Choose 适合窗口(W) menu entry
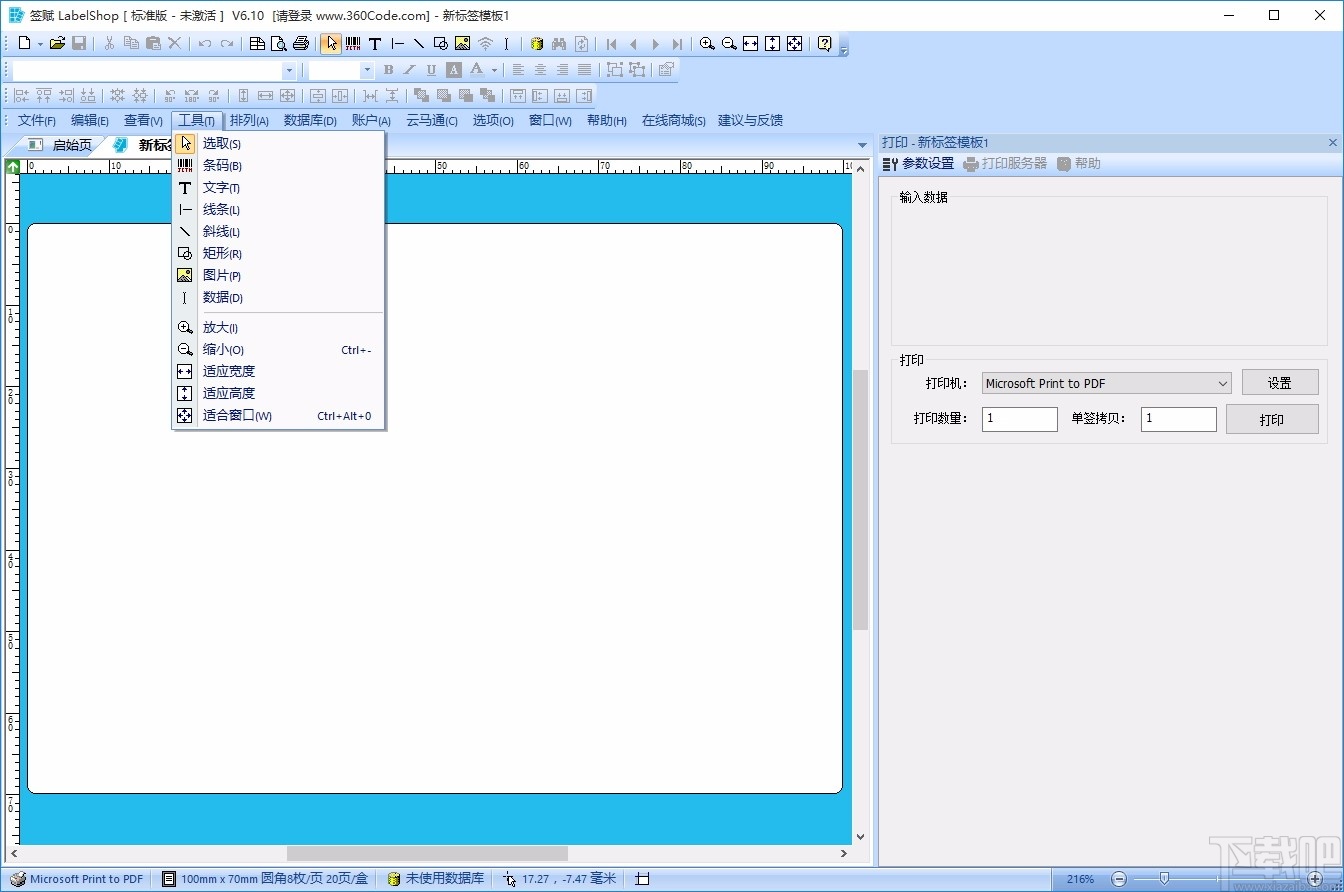1344x892 pixels. click(x=279, y=416)
